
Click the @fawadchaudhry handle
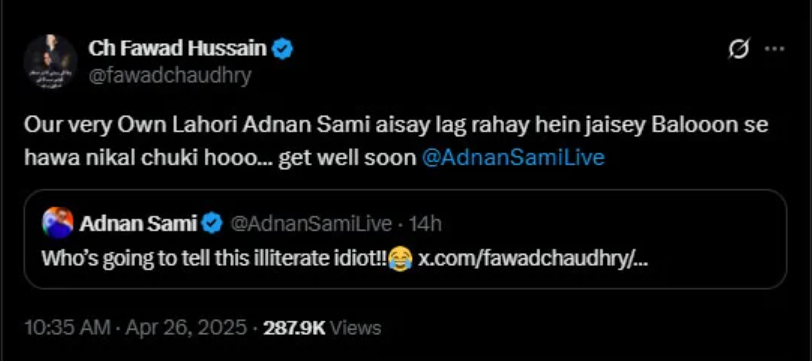[x=169, y=76]
